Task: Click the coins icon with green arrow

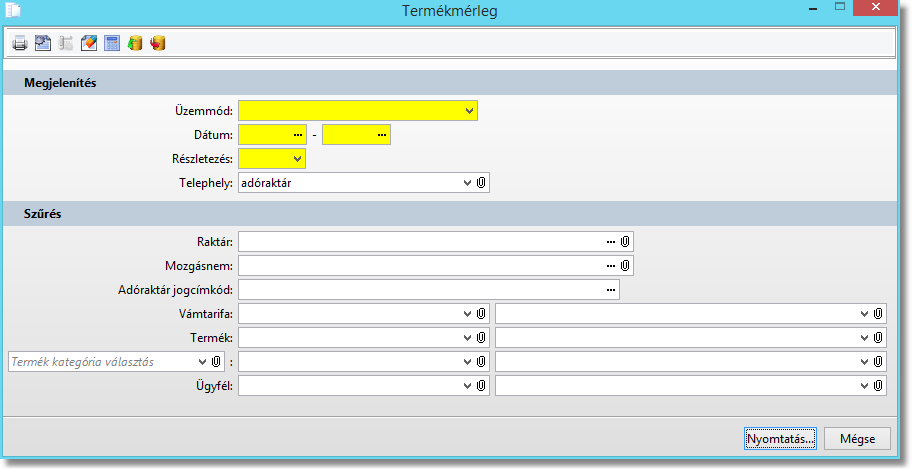Action: click(x=135, y=43)
